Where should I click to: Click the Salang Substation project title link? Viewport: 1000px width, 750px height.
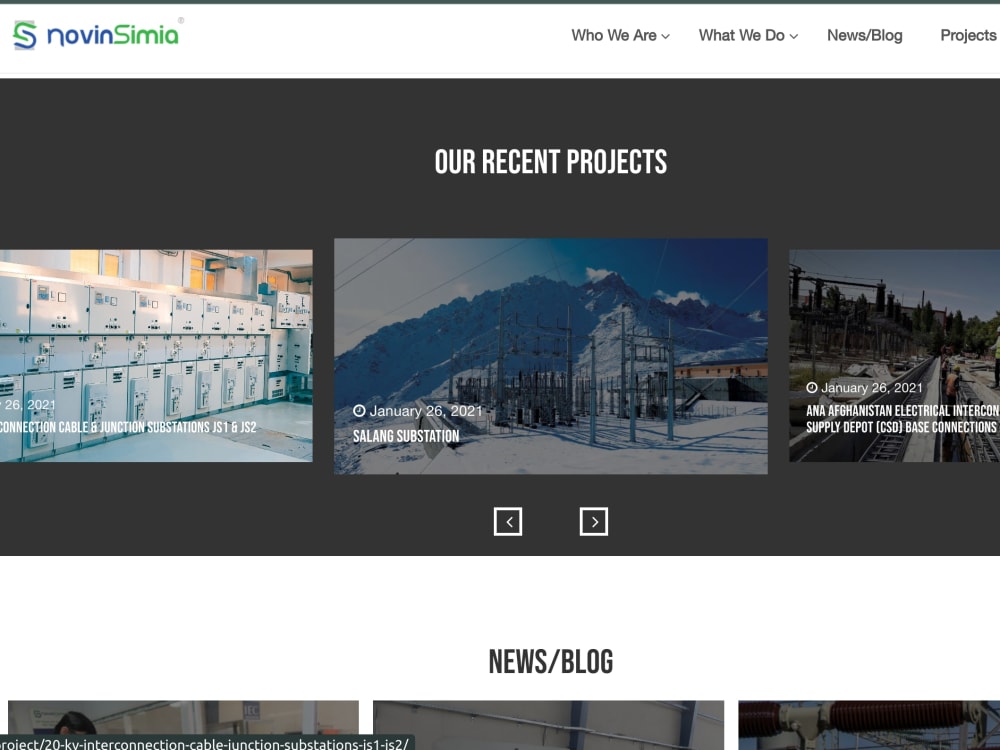pos(406,436)
